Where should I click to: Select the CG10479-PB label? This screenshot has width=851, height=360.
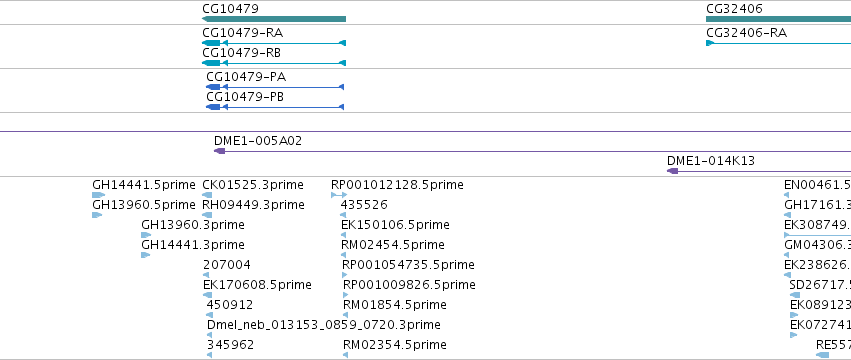245,97
